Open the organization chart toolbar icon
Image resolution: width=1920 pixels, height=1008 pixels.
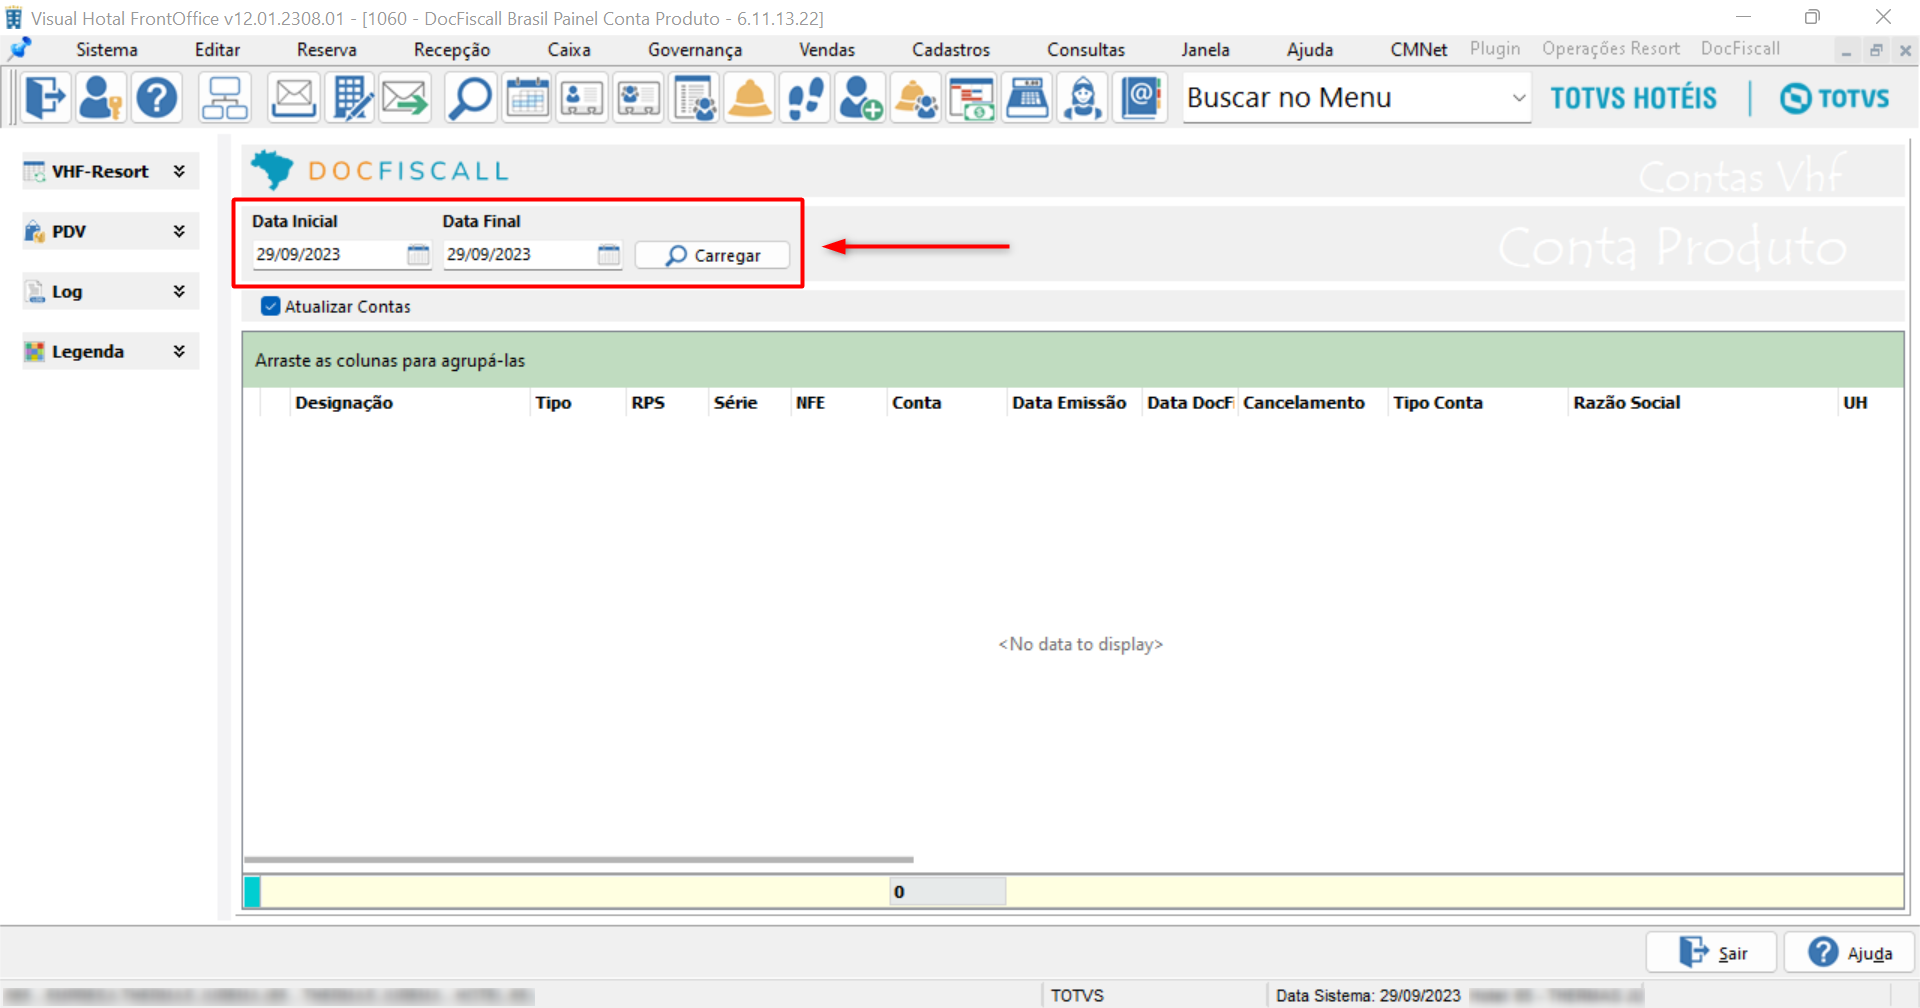pos(224,98)
